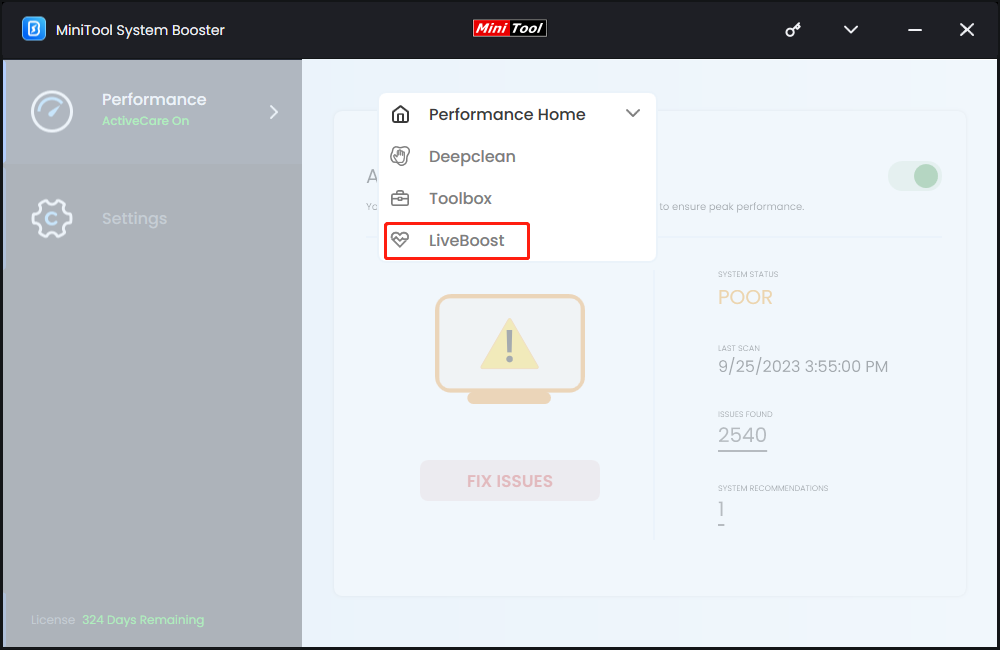Open the 2540 issues found link

pos(742,436)
